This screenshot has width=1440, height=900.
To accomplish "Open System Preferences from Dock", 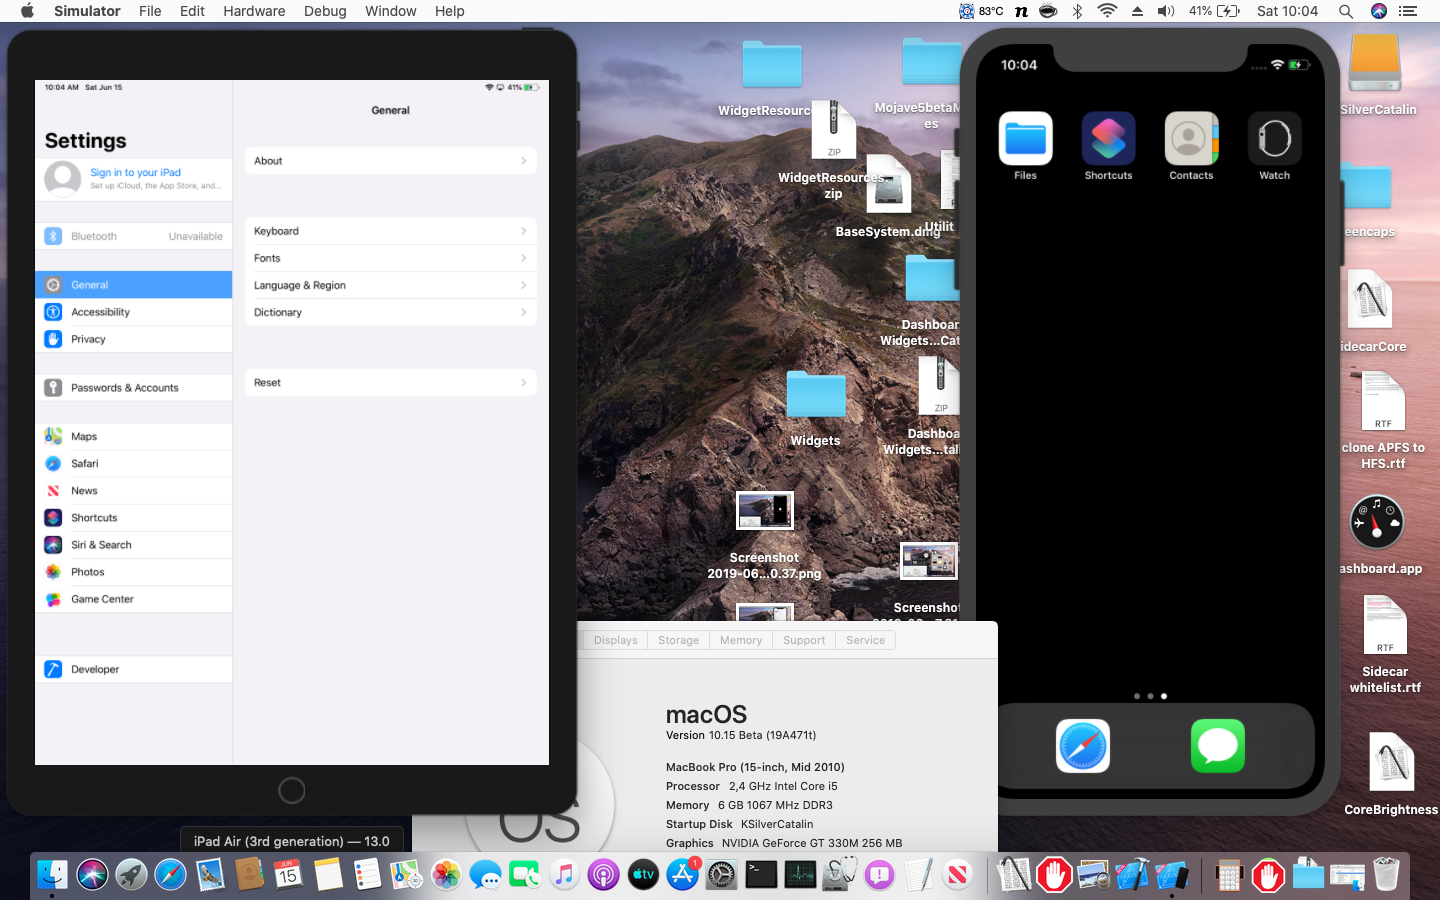I will coord(721,875).
